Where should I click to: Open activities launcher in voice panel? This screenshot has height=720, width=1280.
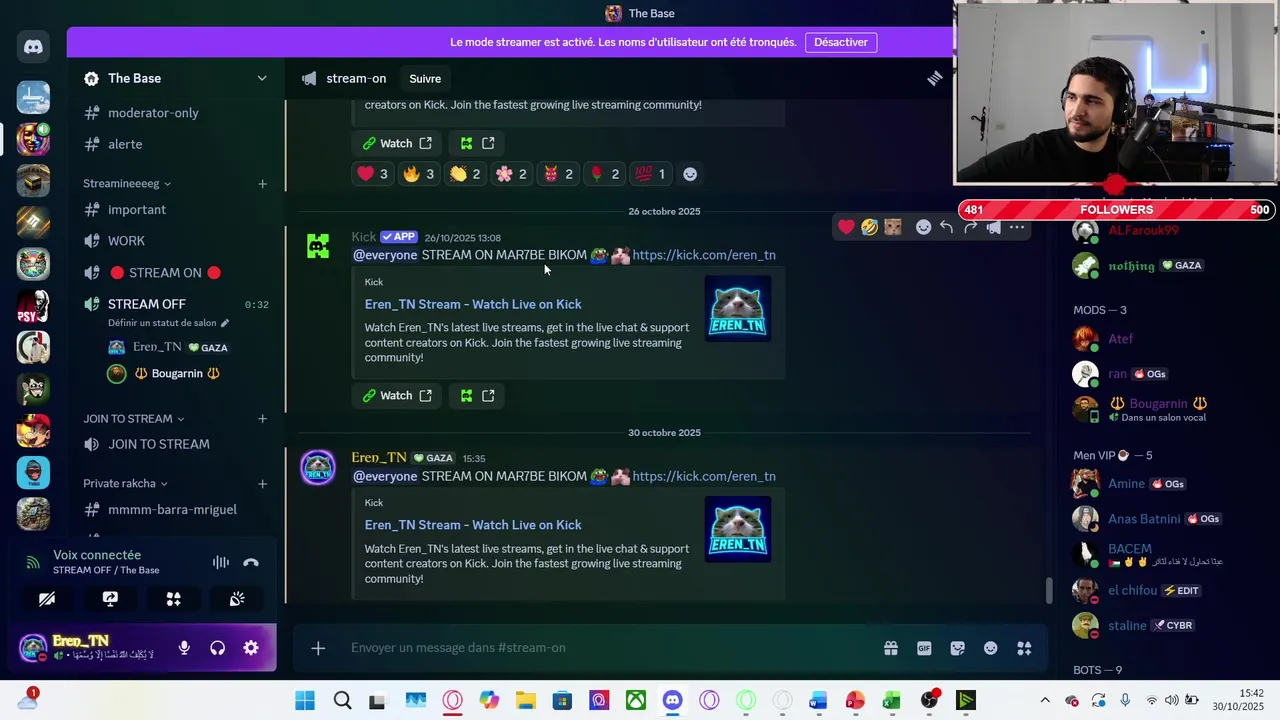pyautogui.click(x=173, y=599)
